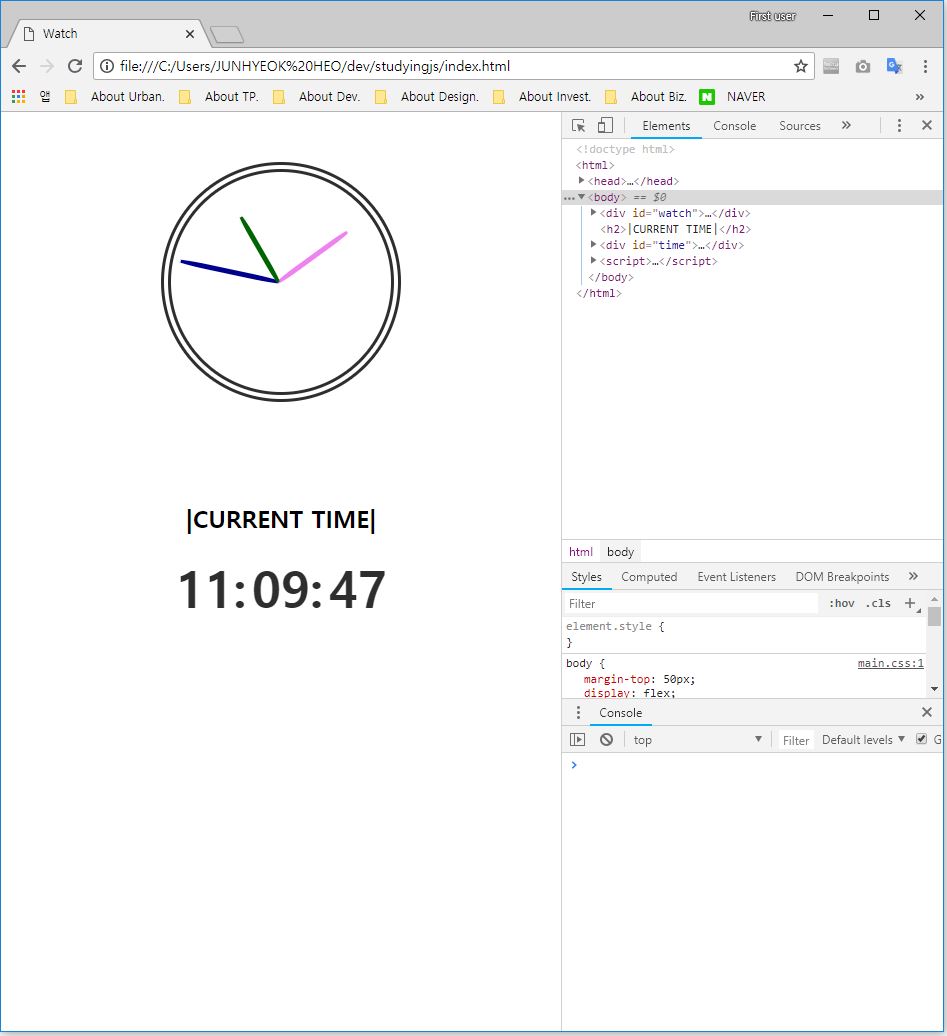Expand the div id="time" node
This screenshot has width=947, height=1036.
coord(593,244)
